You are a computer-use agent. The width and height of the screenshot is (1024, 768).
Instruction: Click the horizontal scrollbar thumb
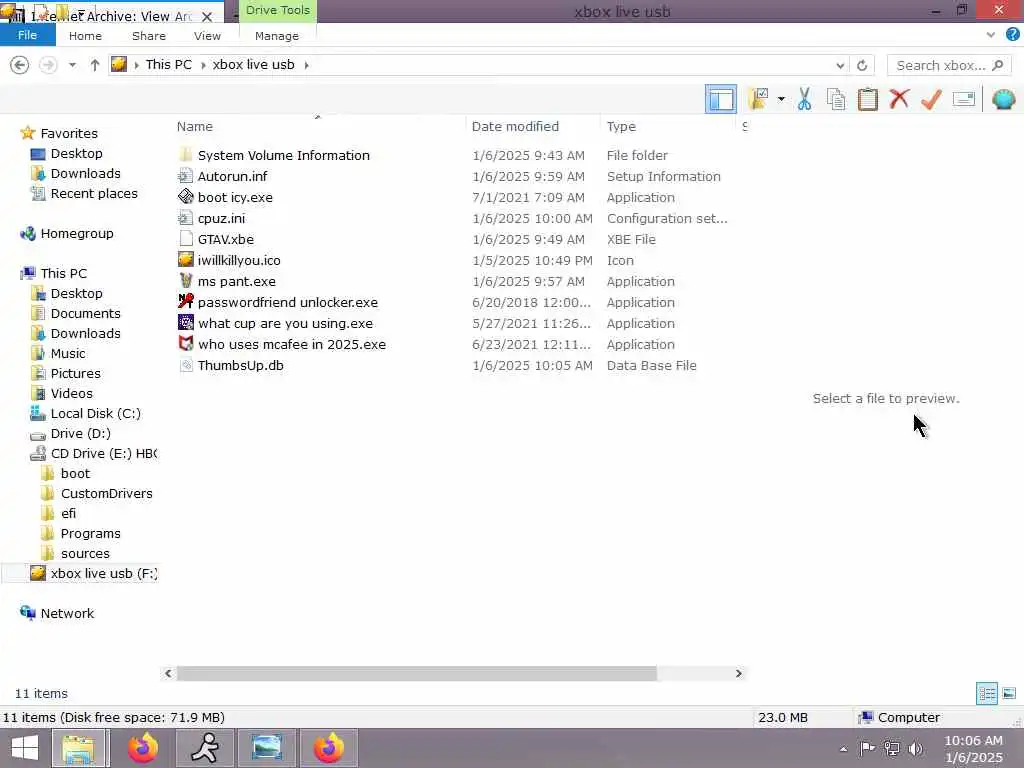point(417,673)
